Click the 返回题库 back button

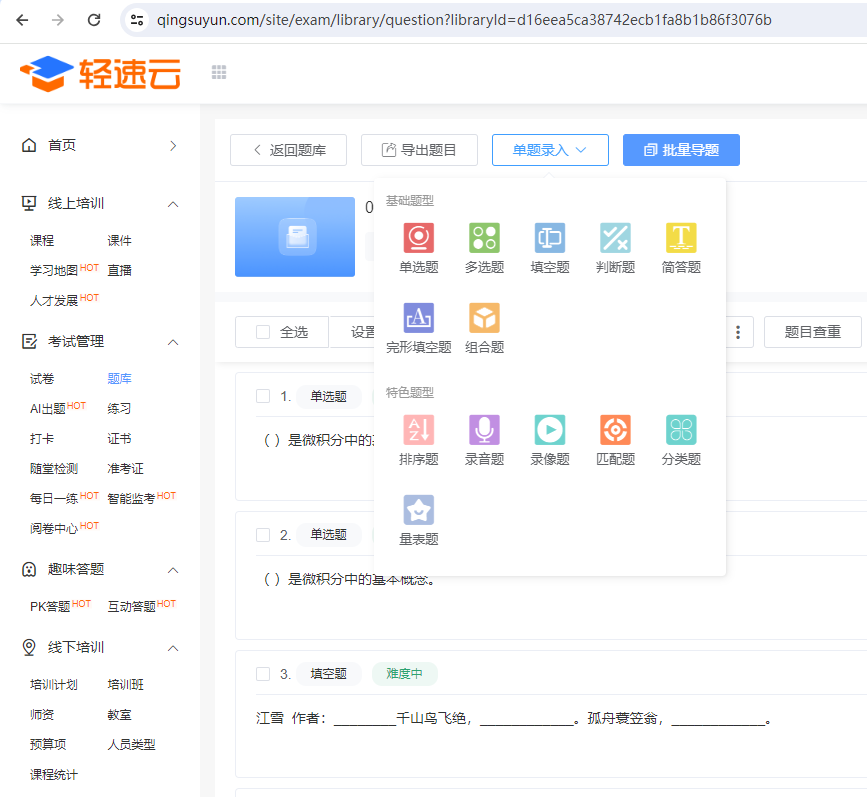(288, 150)
